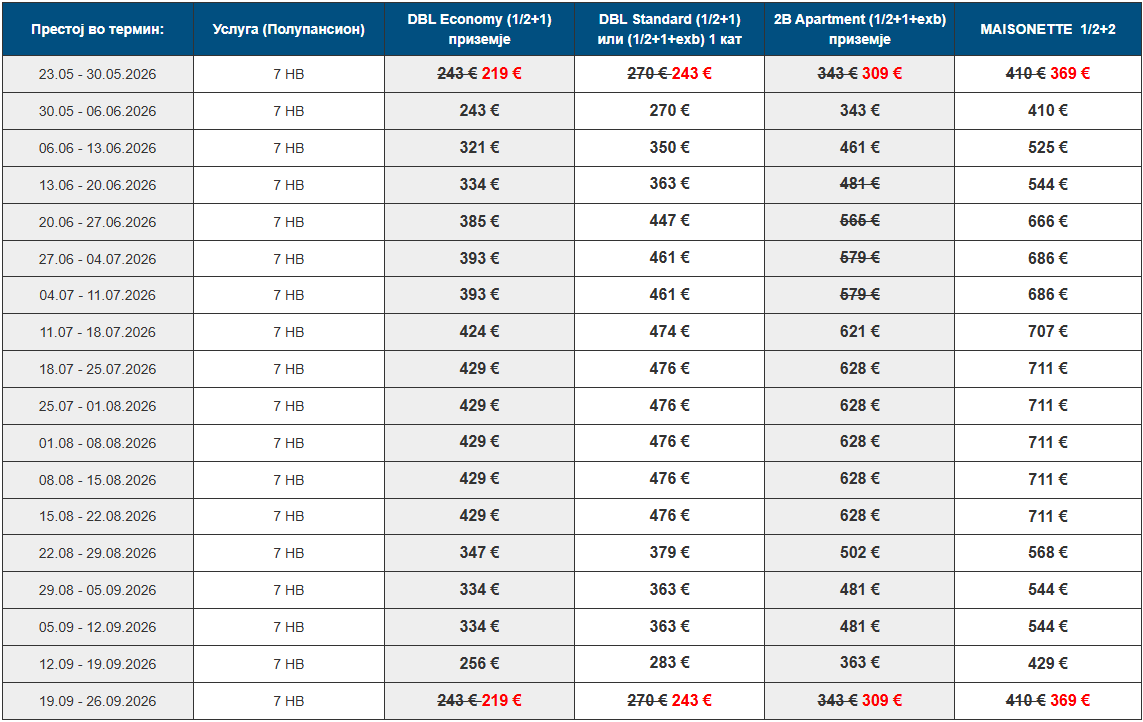The height and width of the screenshot is (722, 1143).
Task: Click the 22.08 - 29.08.2026 date cell
Action: pyautogui.click(x=98, y=553)
